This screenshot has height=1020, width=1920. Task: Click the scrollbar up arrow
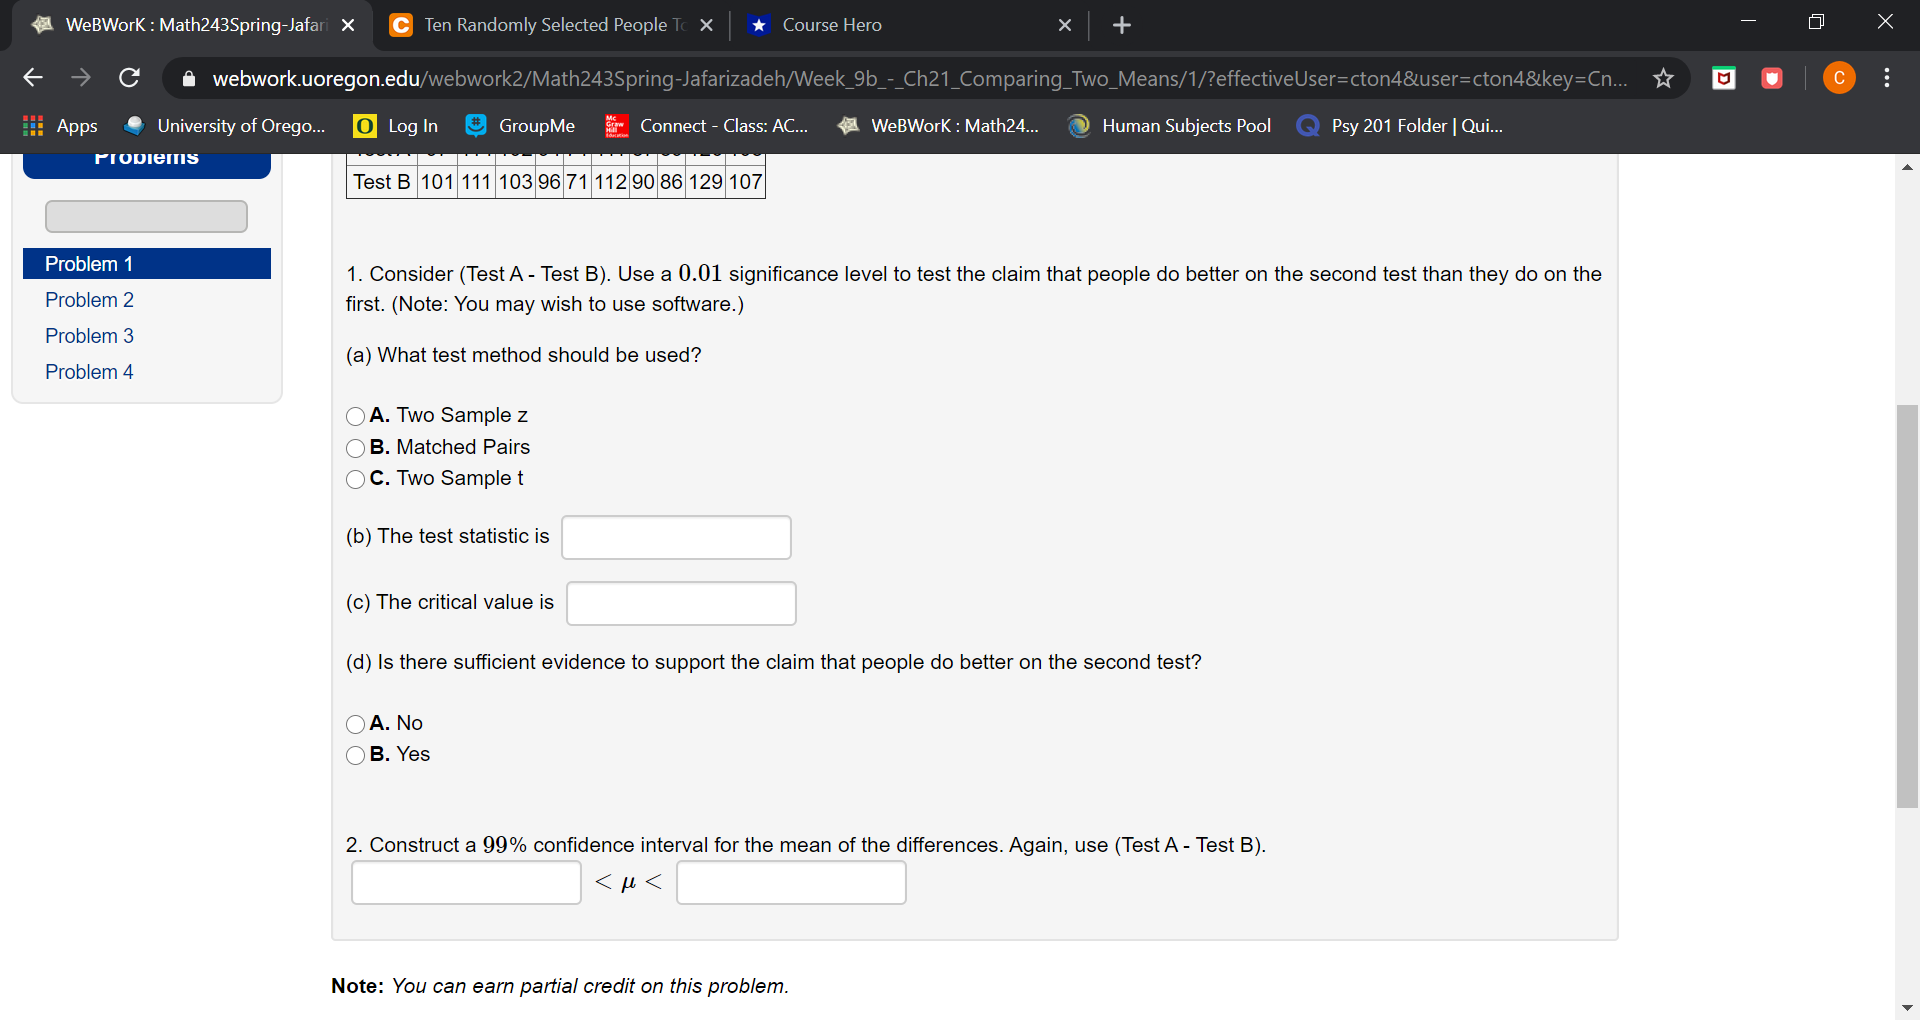click(x=1907, y=167)
